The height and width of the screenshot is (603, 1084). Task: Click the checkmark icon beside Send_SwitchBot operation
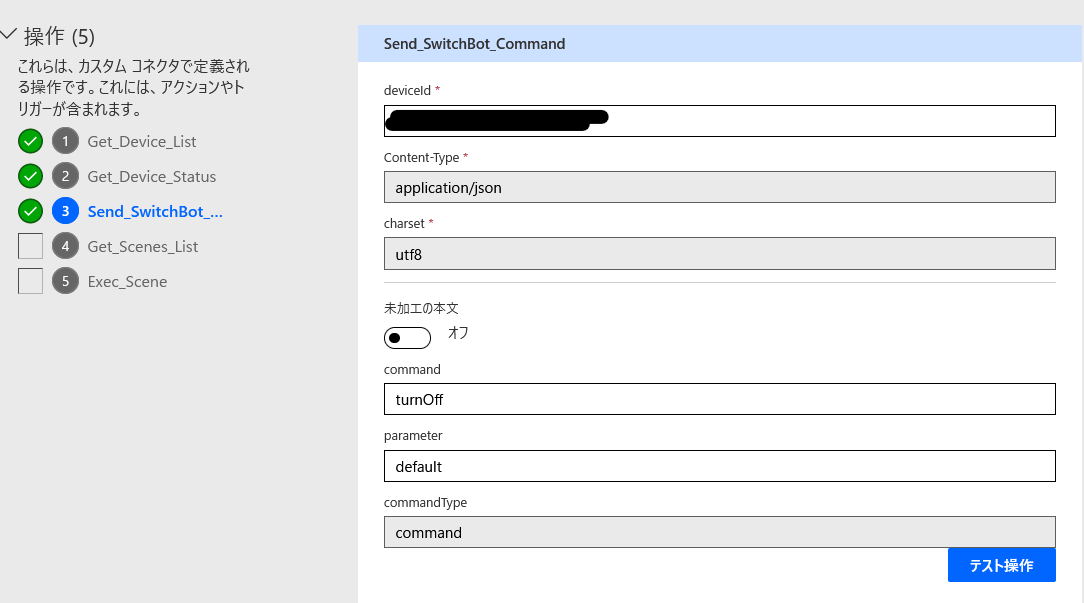click(x=29, y=211)
